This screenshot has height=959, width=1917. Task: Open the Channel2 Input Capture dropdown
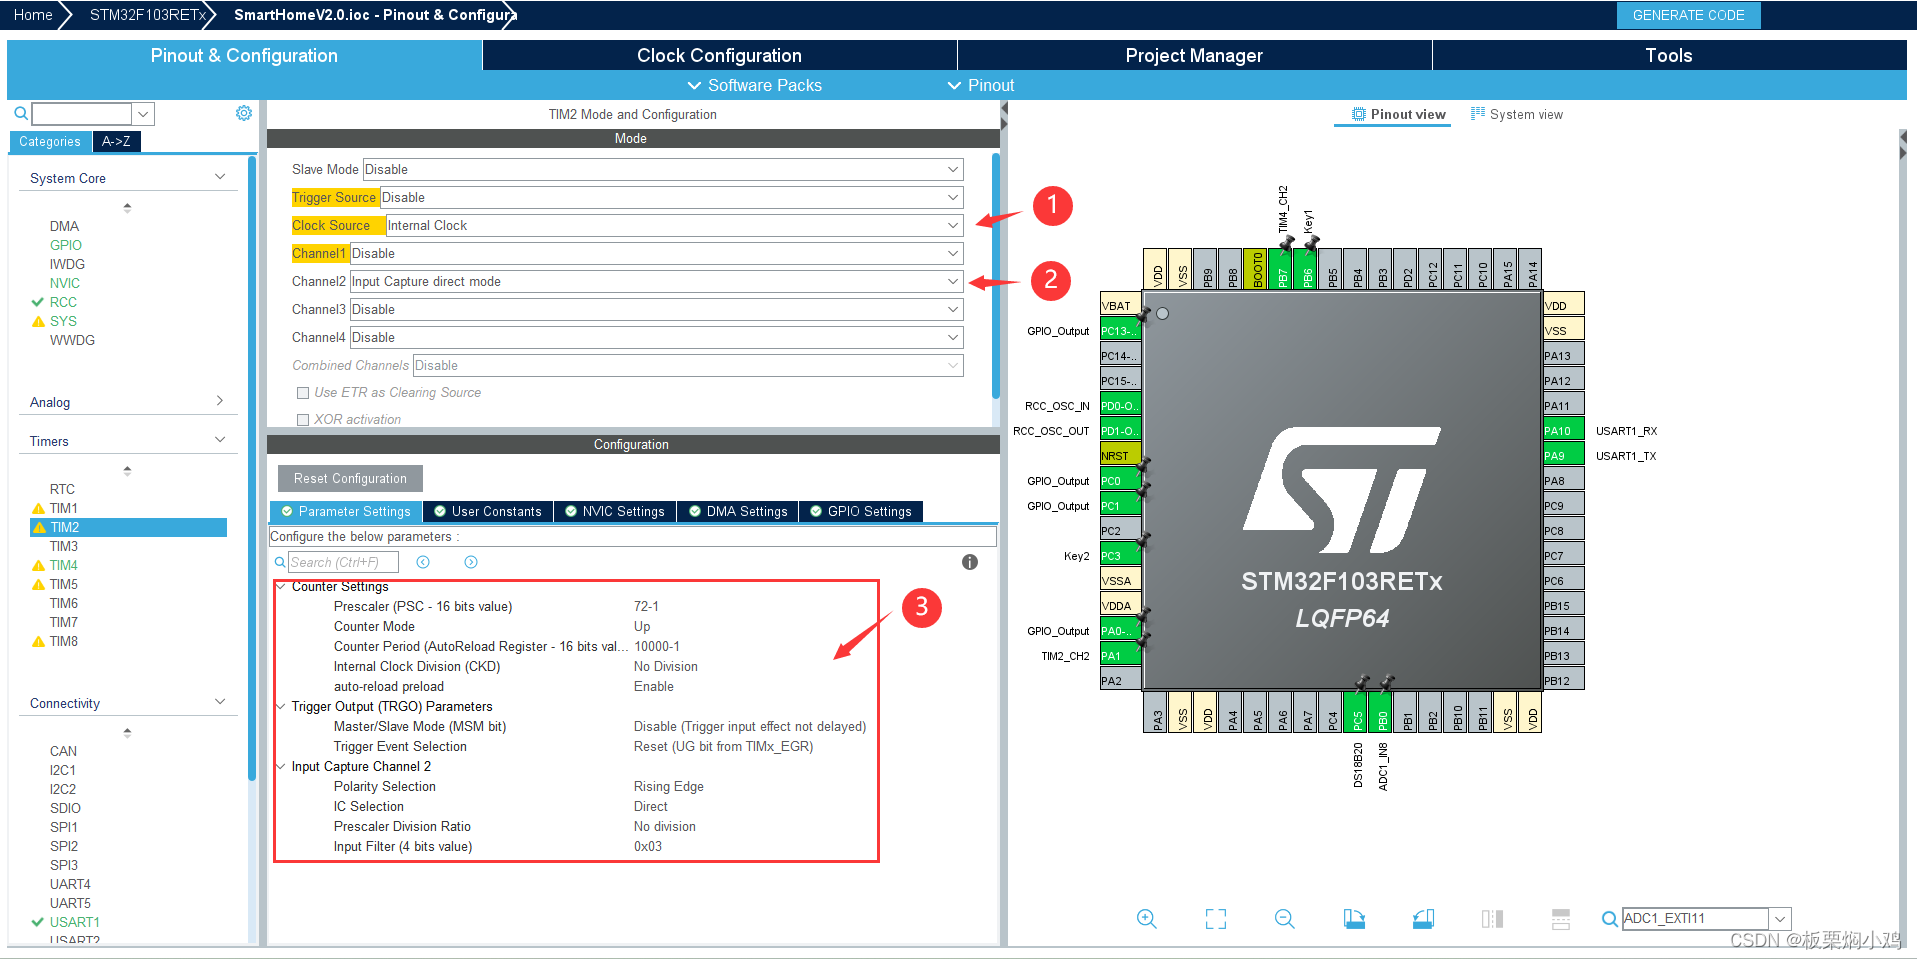[x=657, y=282]
